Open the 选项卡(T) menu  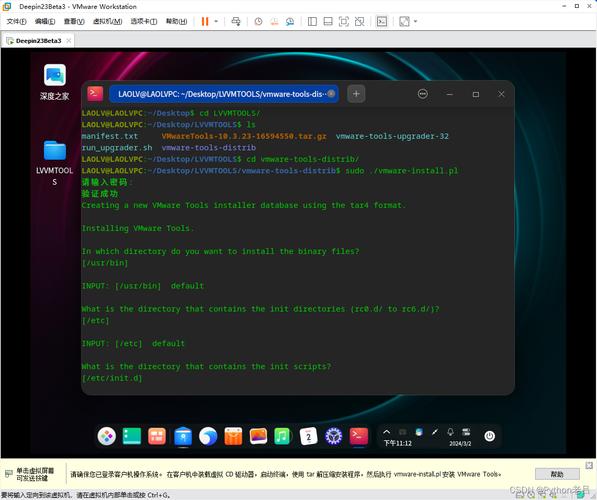click(144, 21)
